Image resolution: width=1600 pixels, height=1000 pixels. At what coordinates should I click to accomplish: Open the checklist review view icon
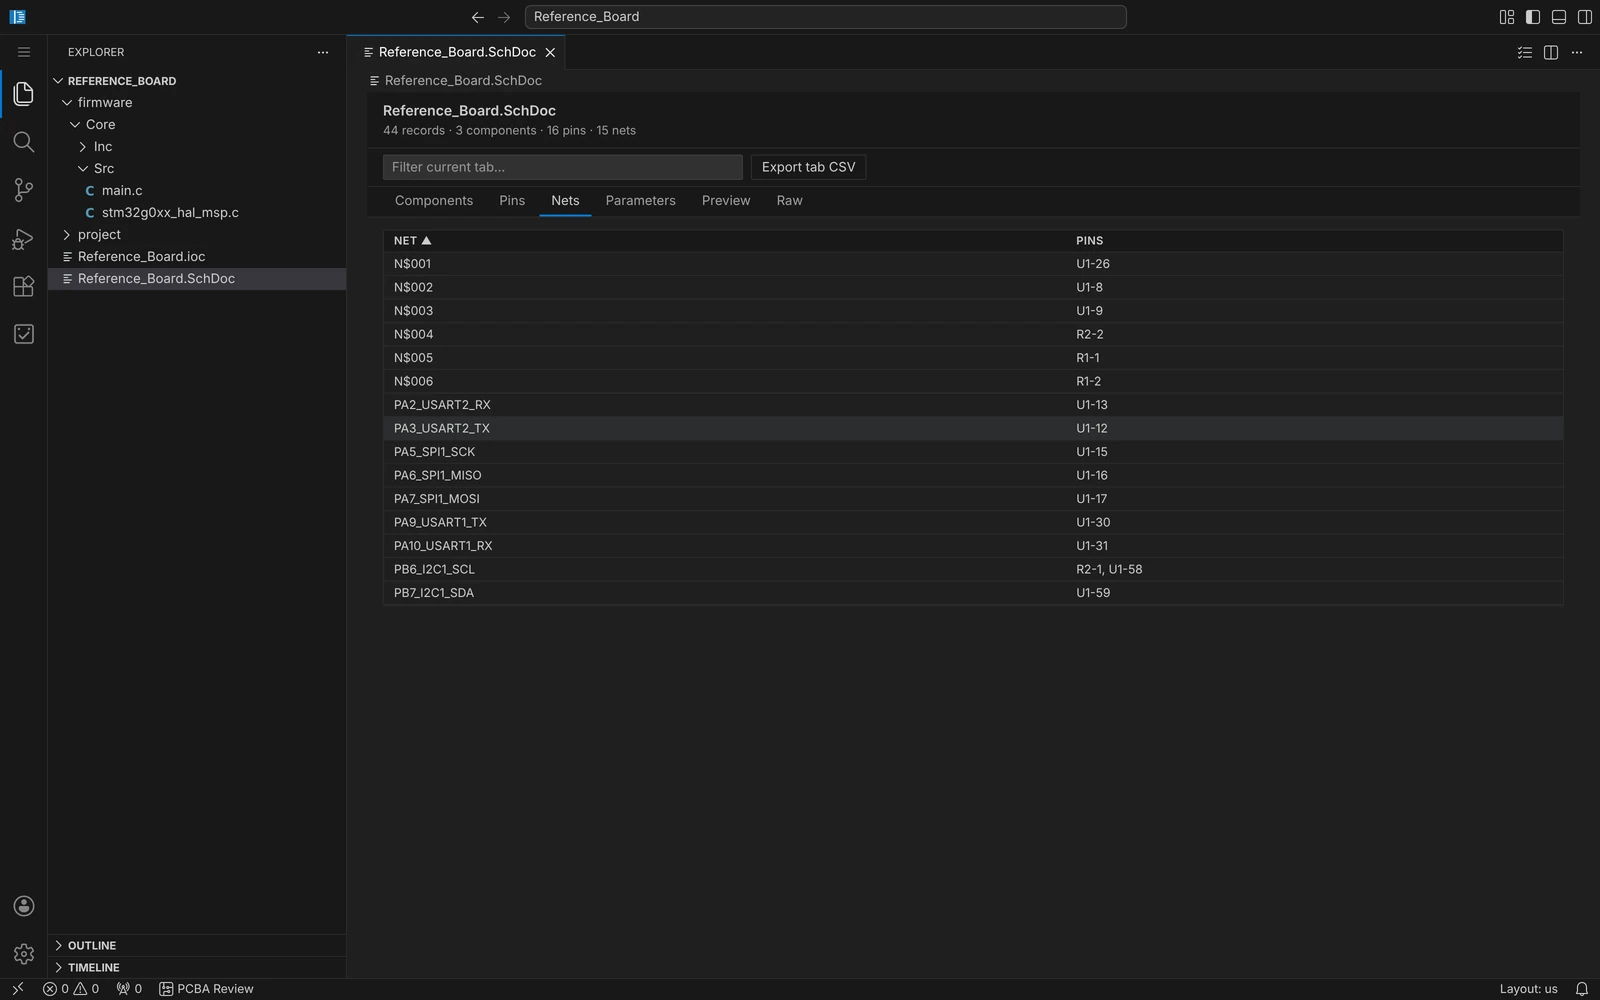[24, 334]
